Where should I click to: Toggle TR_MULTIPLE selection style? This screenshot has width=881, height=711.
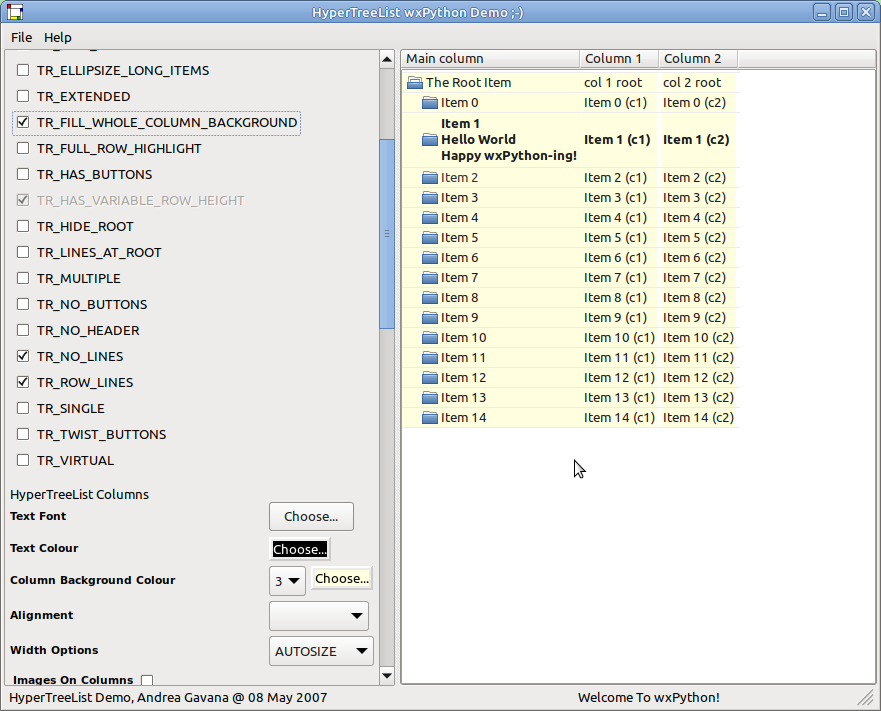(x=23, y=278)
